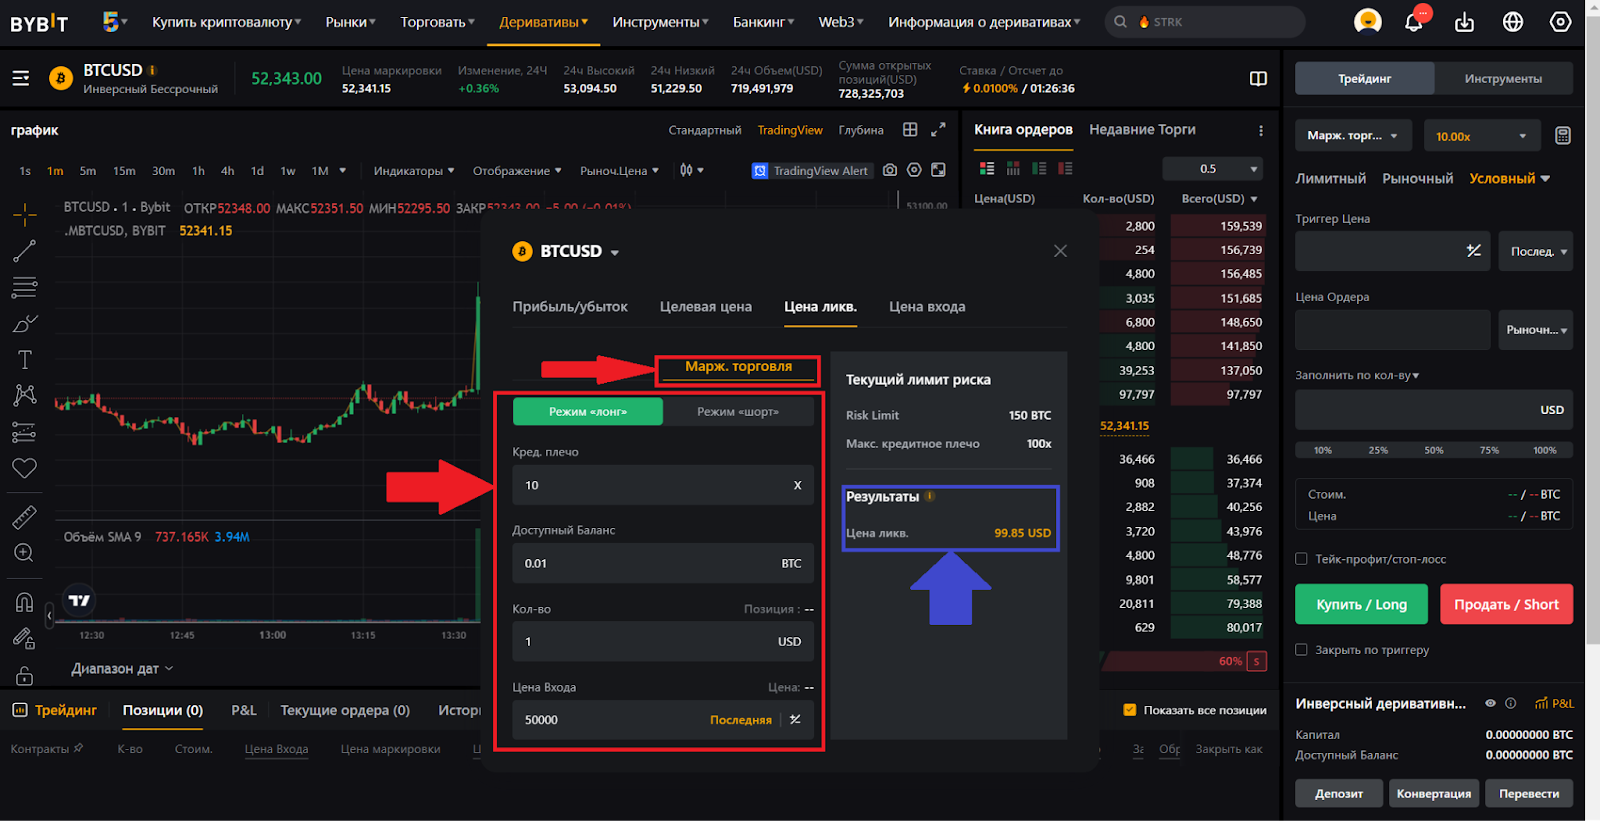Uncheck Показать все позиции checkbox
Image resolution: width=1600 pixels, height=821 pixels.
click(1130, 710)
